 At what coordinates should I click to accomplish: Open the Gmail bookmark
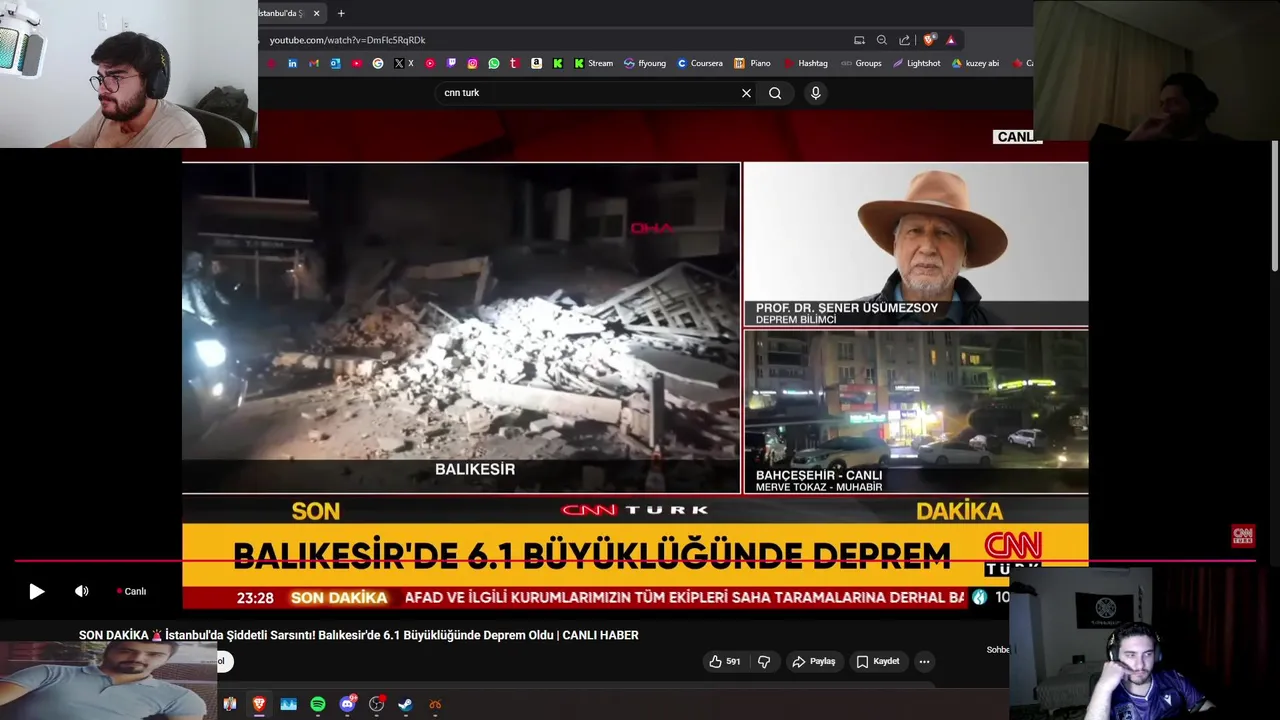point(314,63)
